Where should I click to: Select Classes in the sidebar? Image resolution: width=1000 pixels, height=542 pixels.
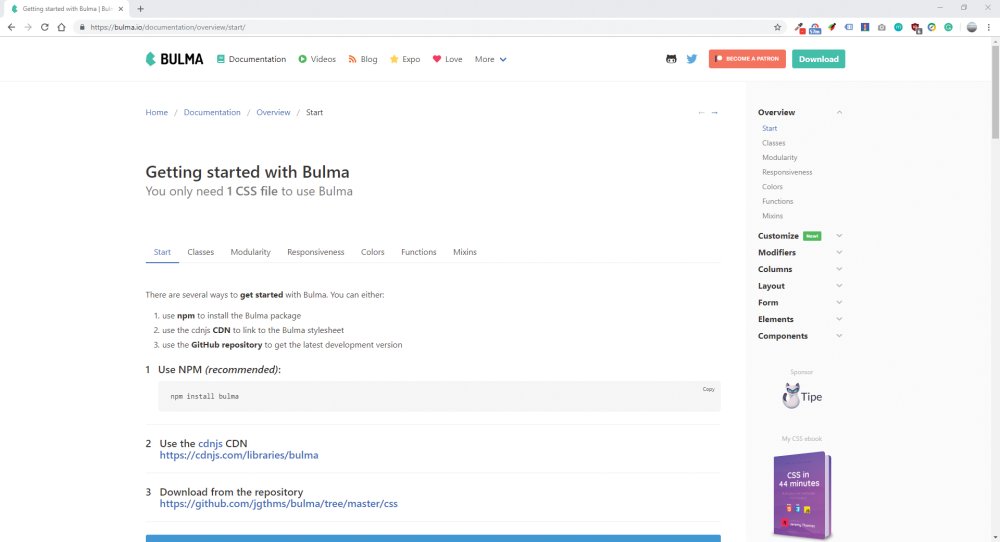click(774, 143)
